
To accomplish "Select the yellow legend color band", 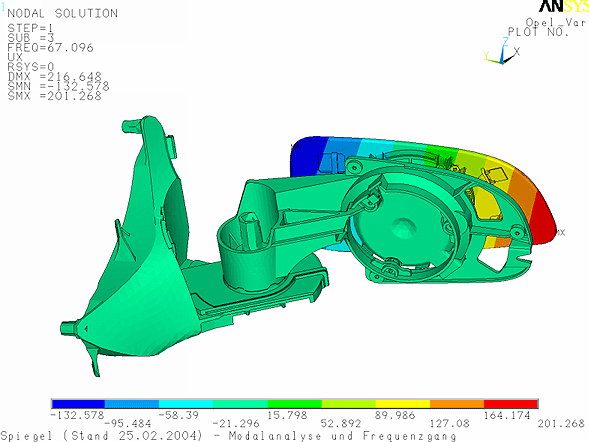I will click(x=403, y=404).
